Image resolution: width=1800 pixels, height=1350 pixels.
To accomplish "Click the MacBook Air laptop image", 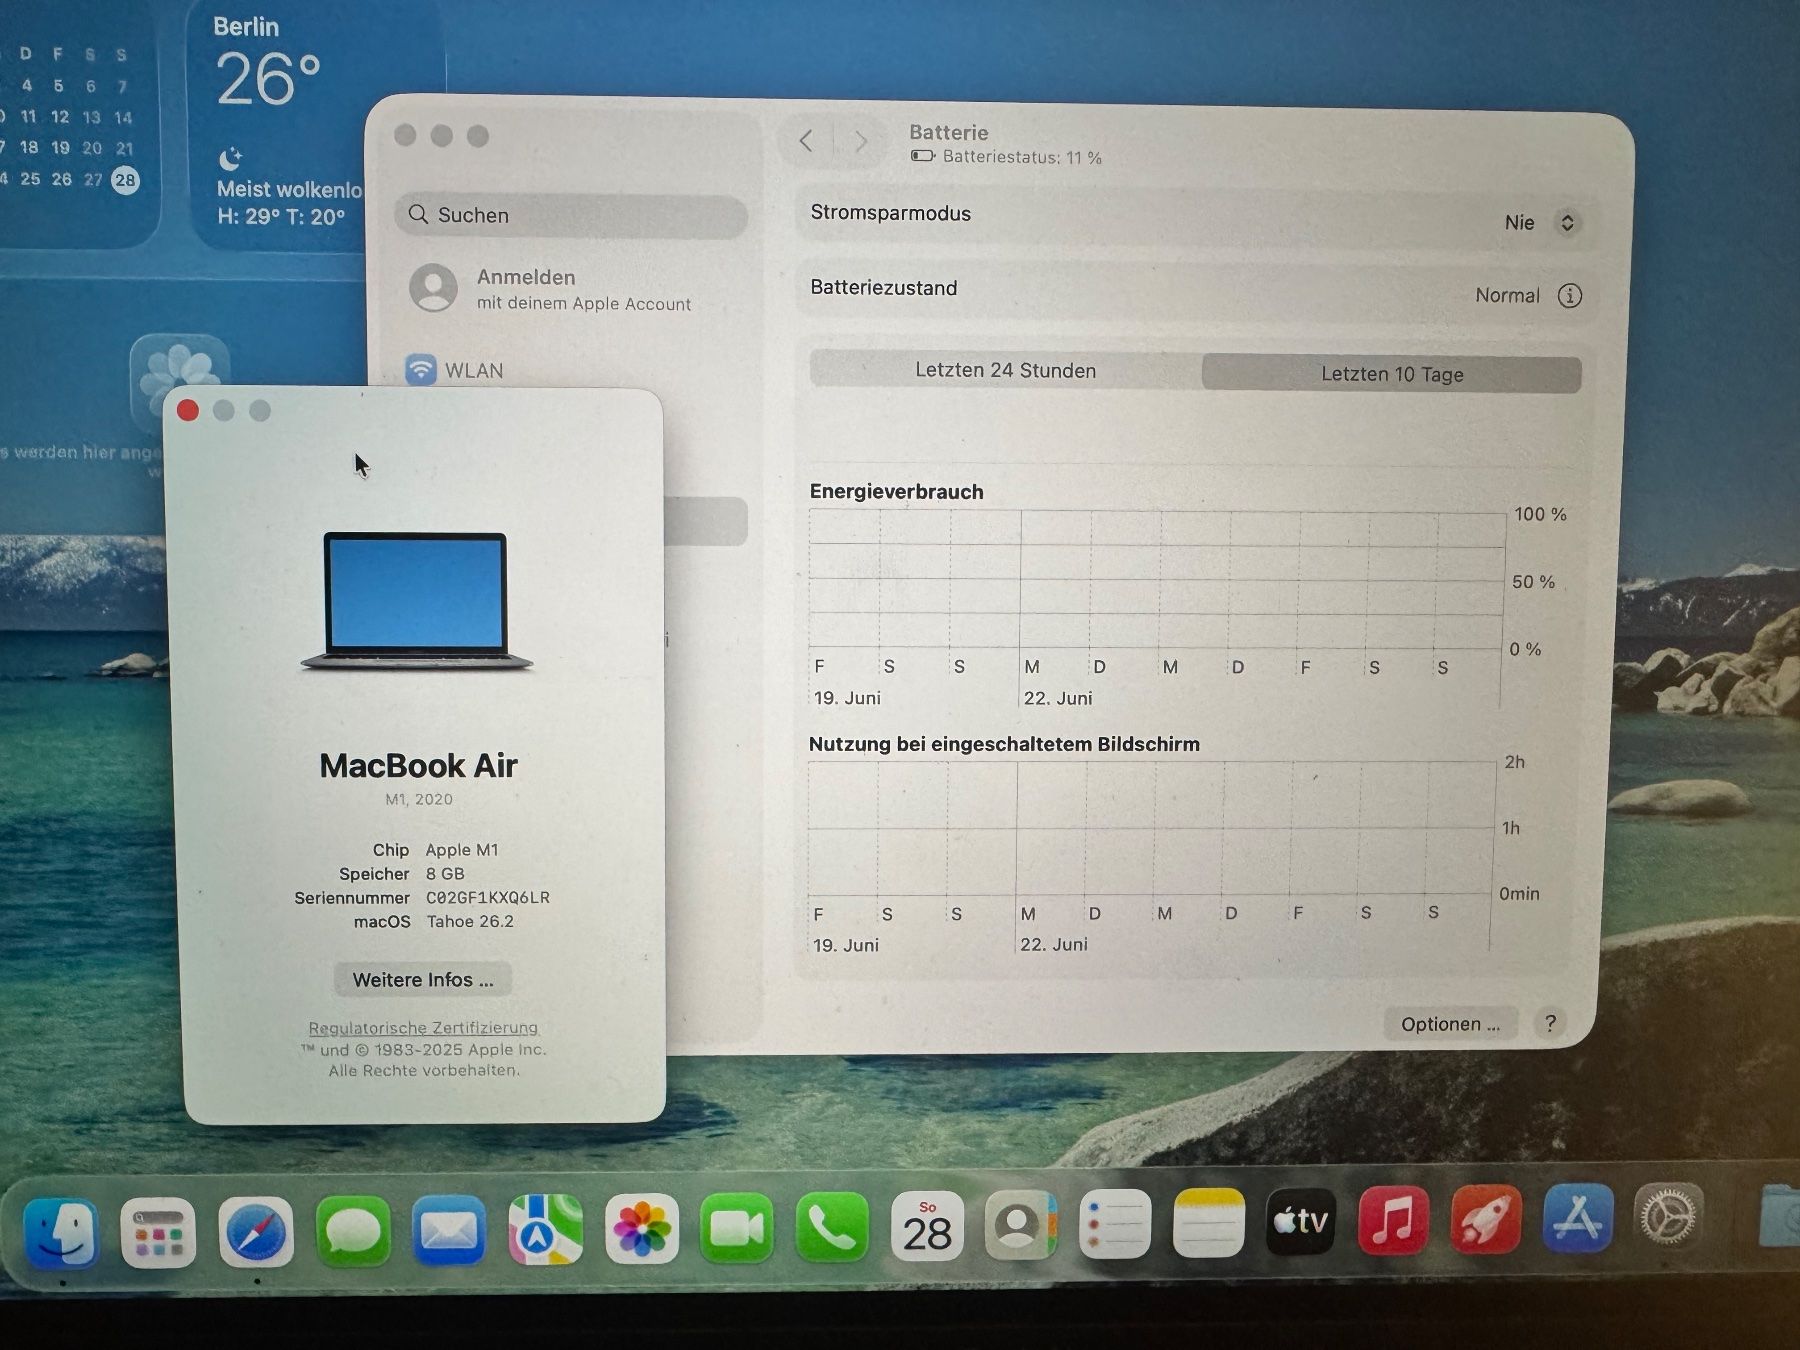I will click(x=417, y=601).
